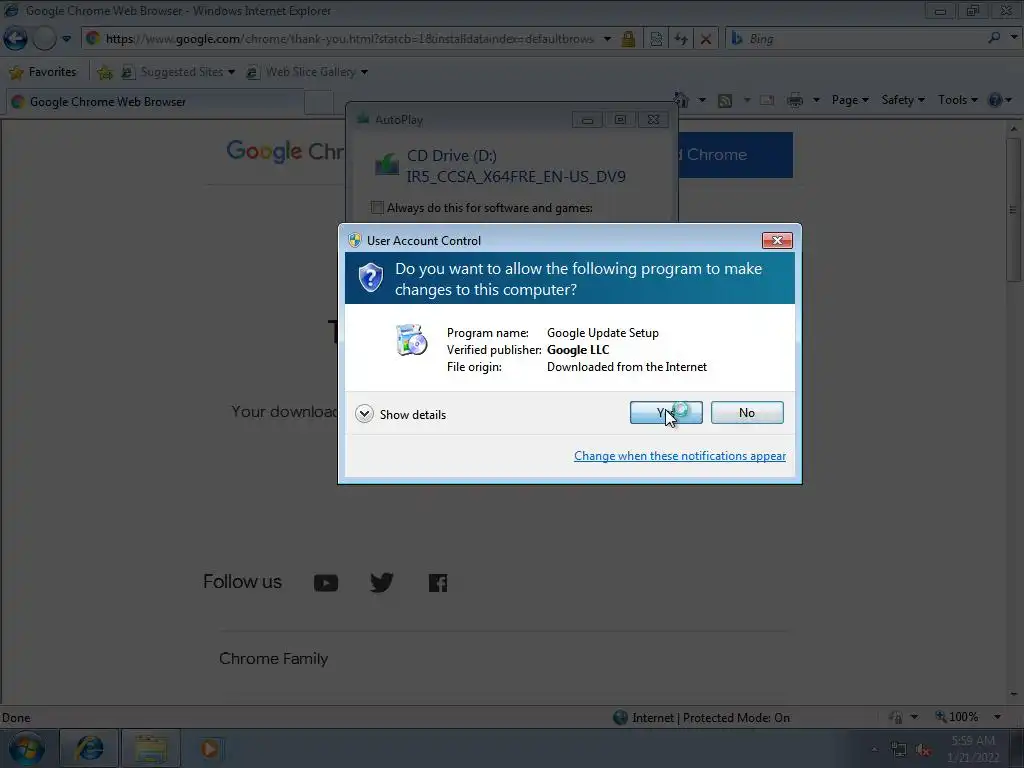Viewport: 1024px width, 768px height.
Task: Tick Always do this for software and games
Action: [x=377, y=208]
